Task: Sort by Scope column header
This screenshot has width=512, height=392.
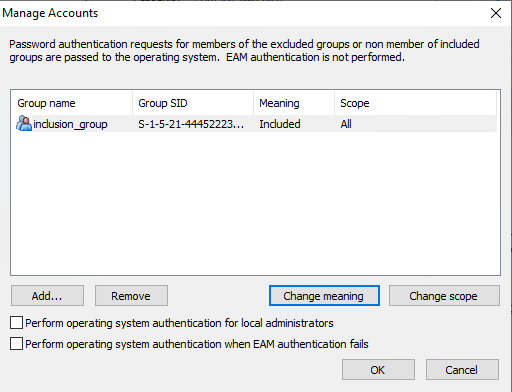Action: [x=415, y=103]
